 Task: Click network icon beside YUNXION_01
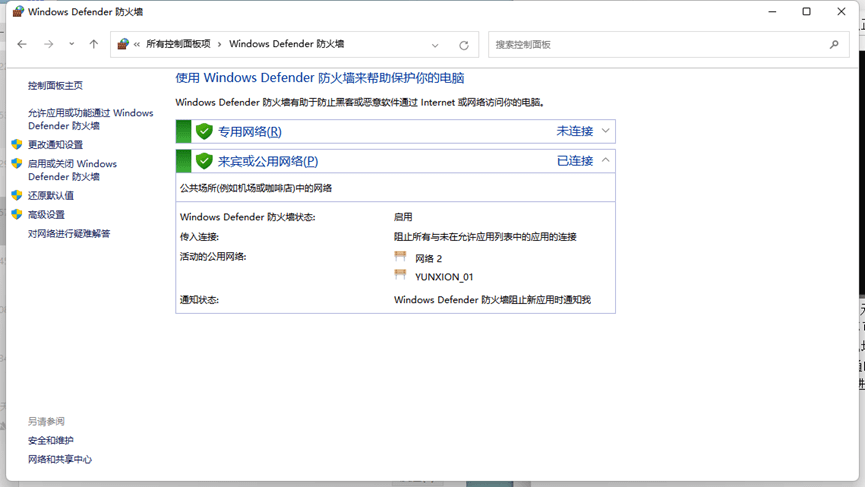[x=401, y=275]
